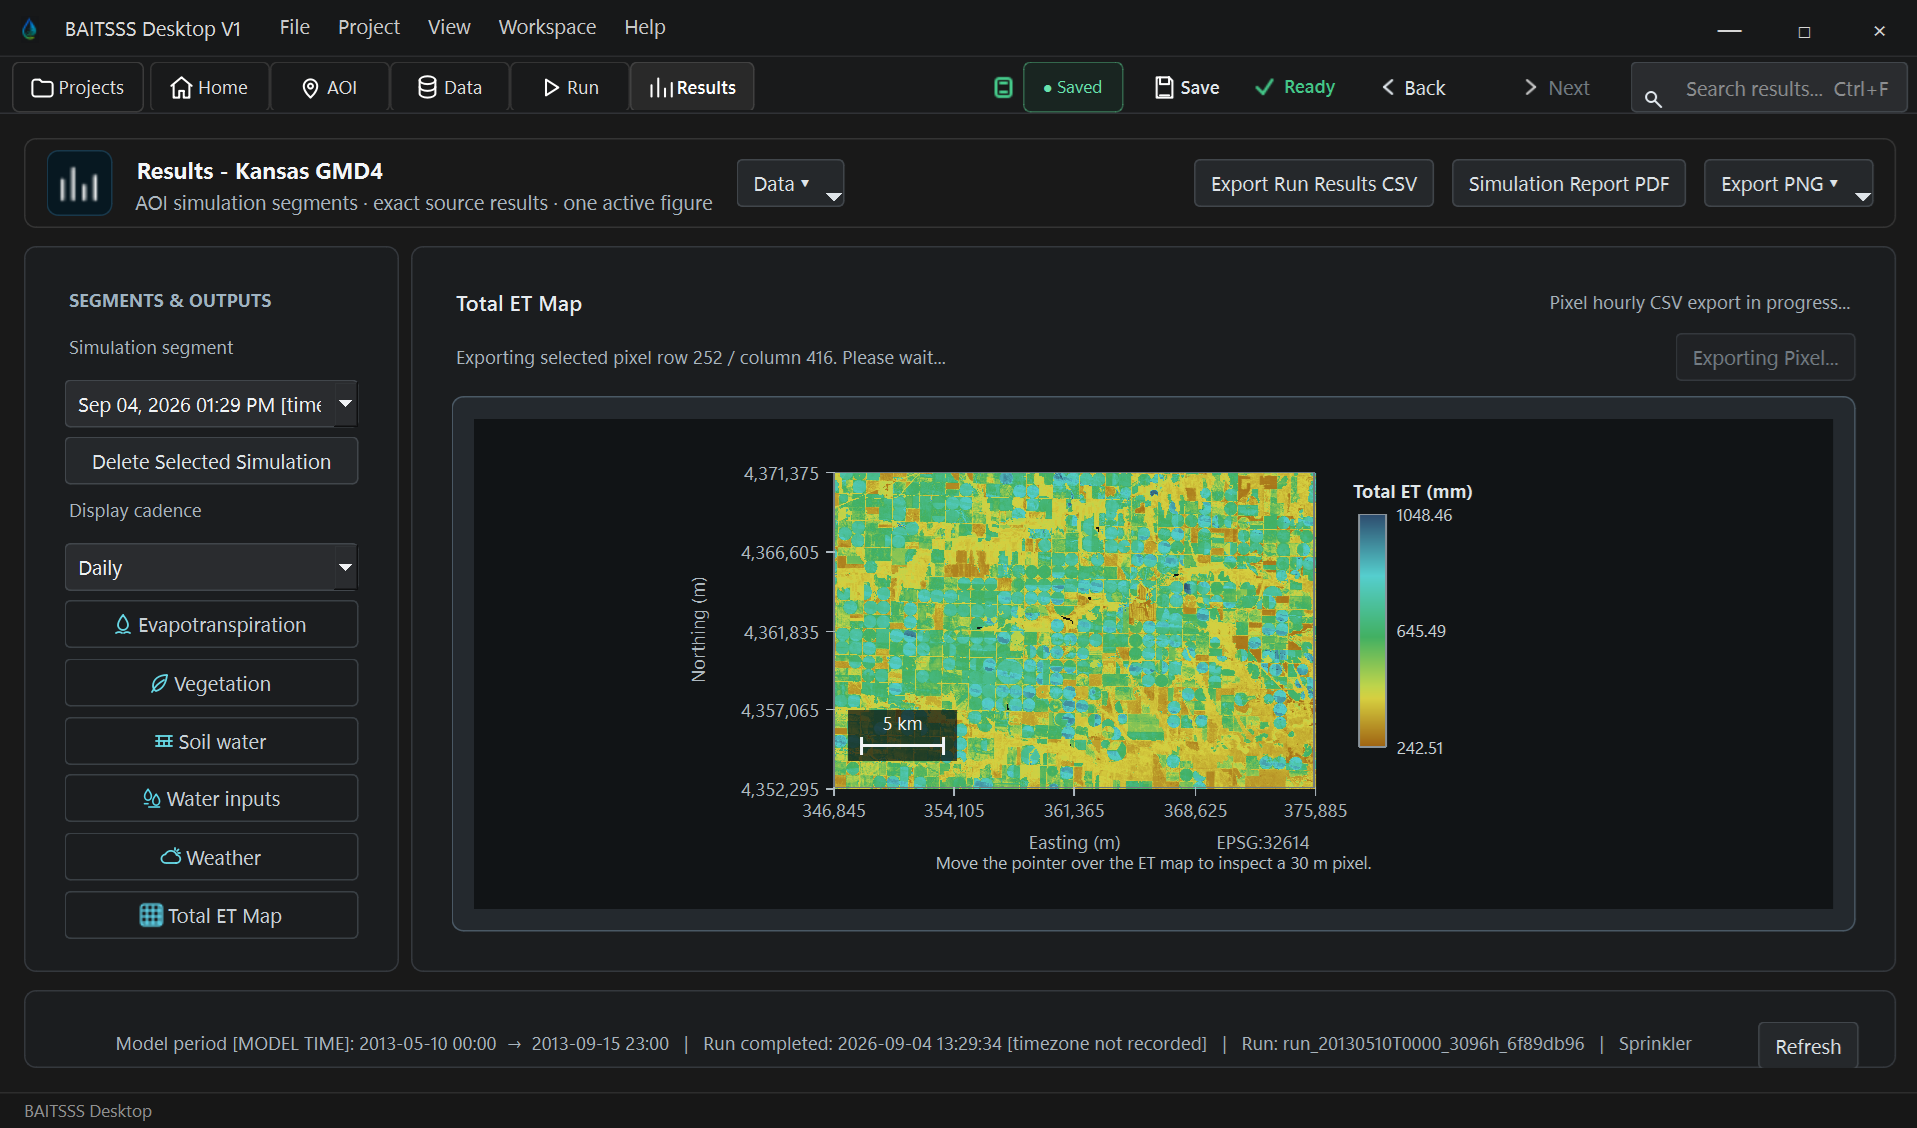Generate the Simulation Report PDF
This screenshot has width=1917, height=1128.
(x=1568, y=183)
